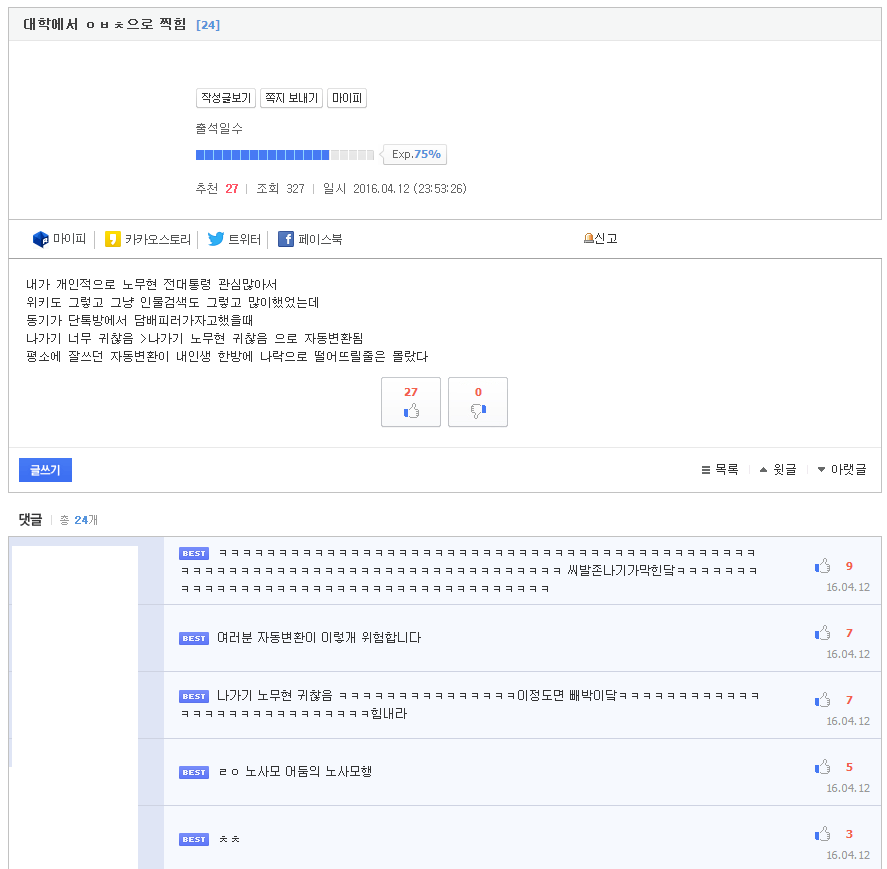Open 작성글보기 for the author
This screenshot has width=887, height=869.
(226, 98)
